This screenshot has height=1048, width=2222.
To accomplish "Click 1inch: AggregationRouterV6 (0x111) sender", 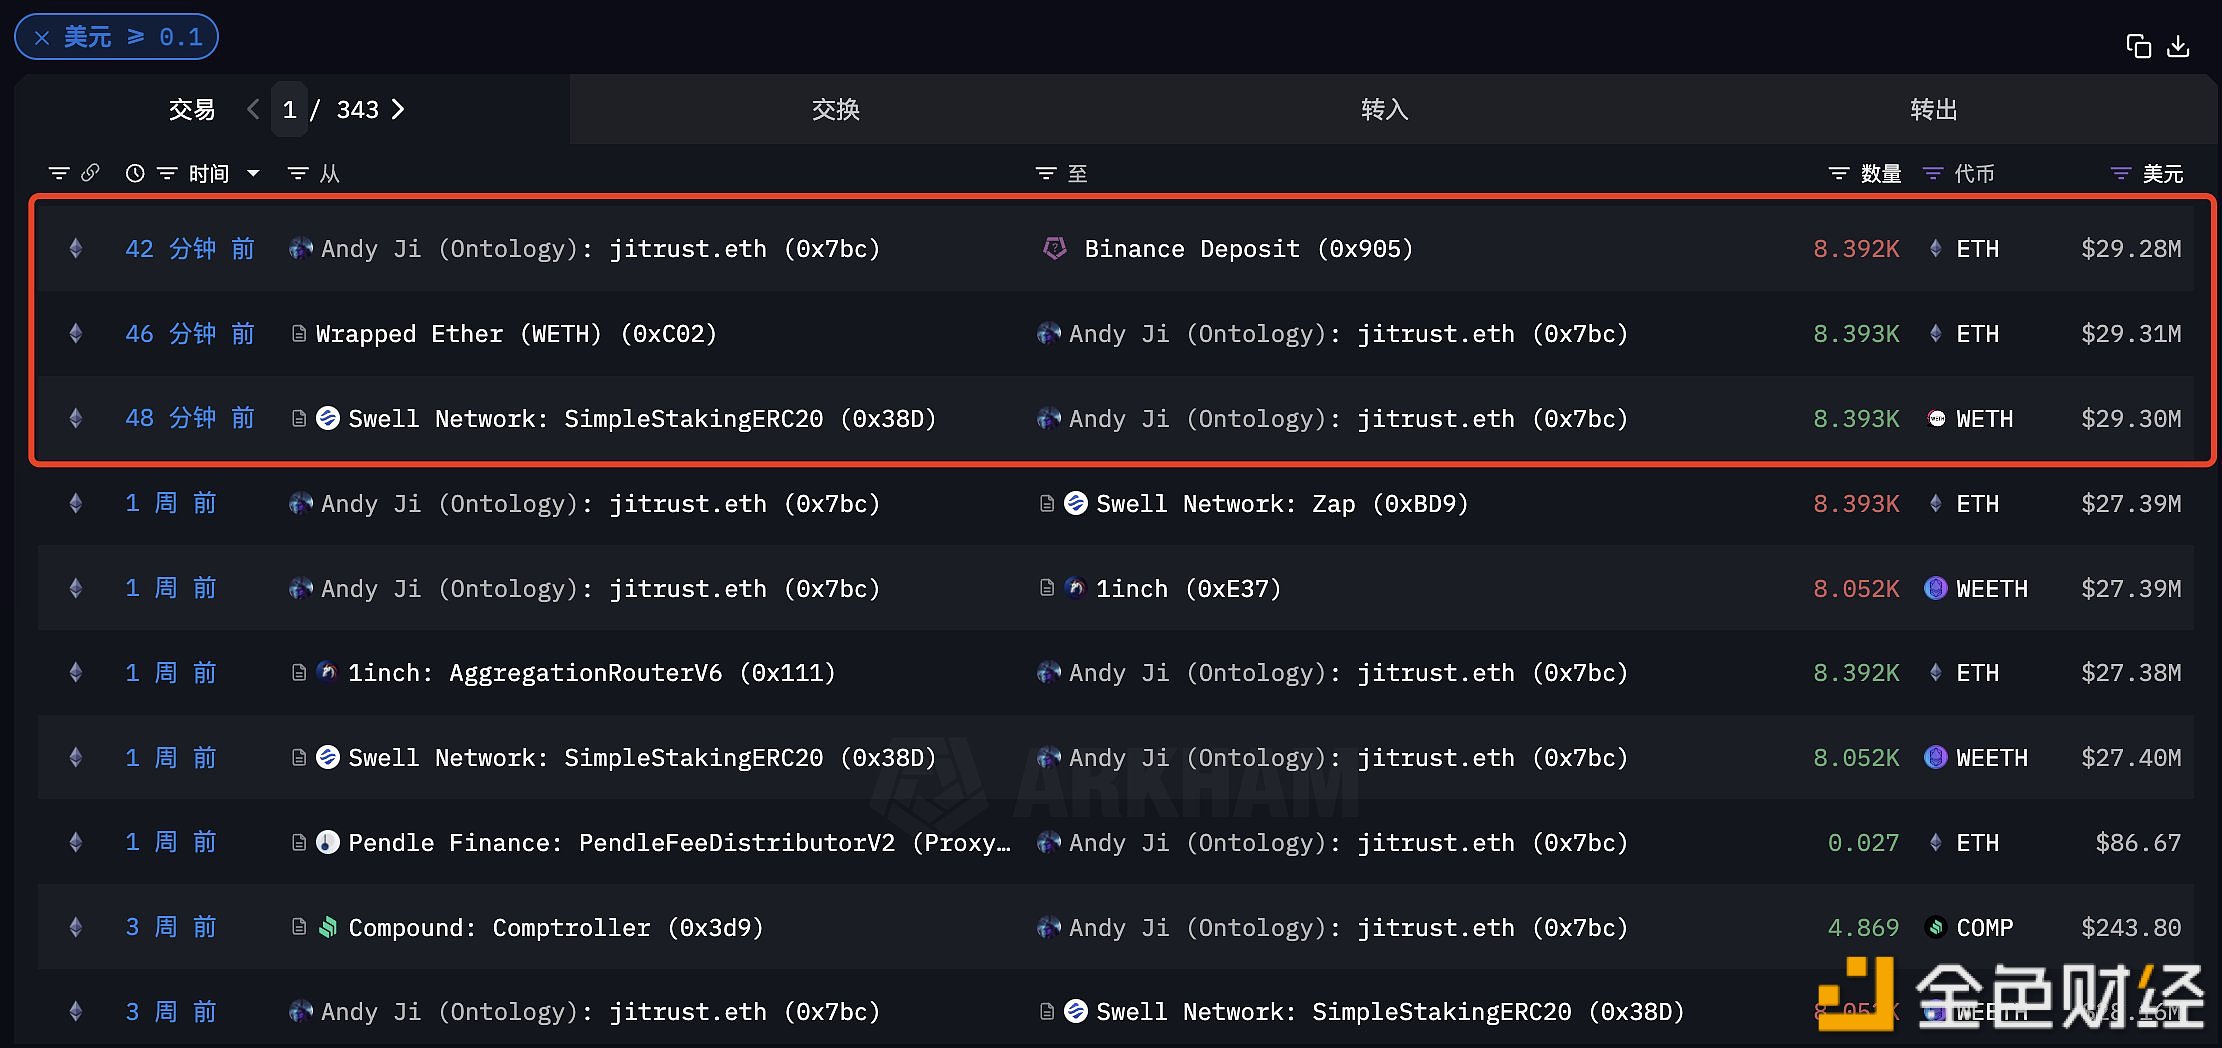I will pos(591,673).
